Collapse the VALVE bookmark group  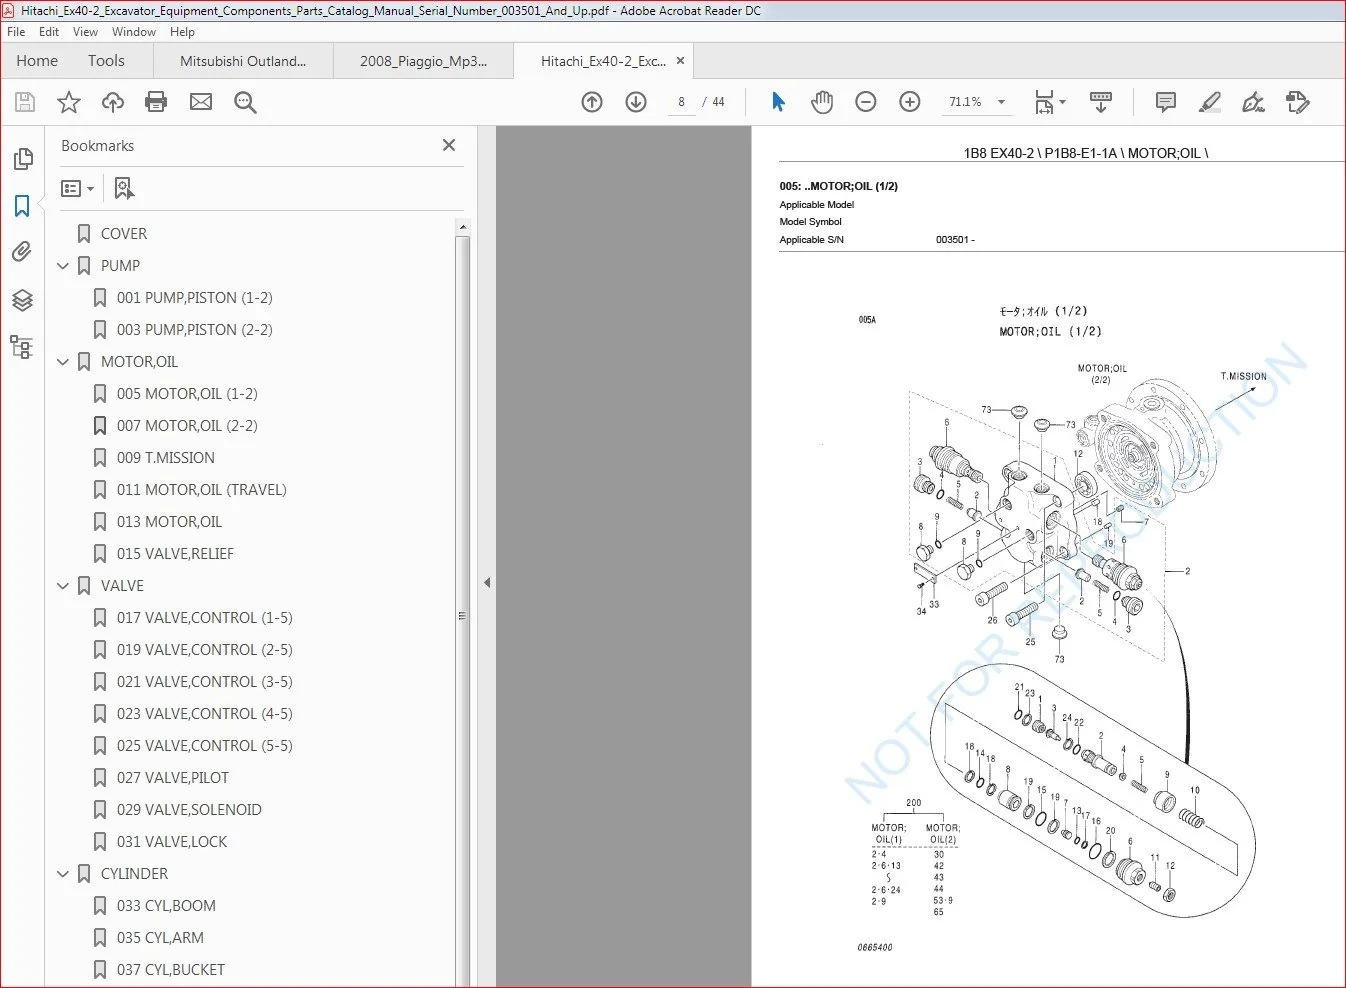[x=63, y=586]
